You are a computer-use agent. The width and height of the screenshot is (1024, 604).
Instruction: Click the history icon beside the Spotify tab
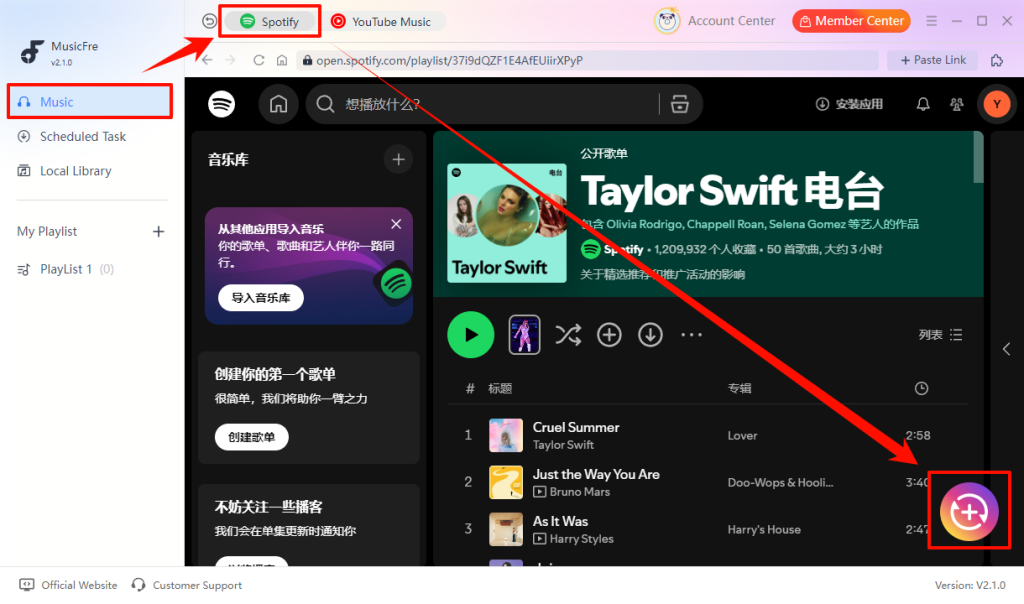pyautogui.click(x=209, y=22)
